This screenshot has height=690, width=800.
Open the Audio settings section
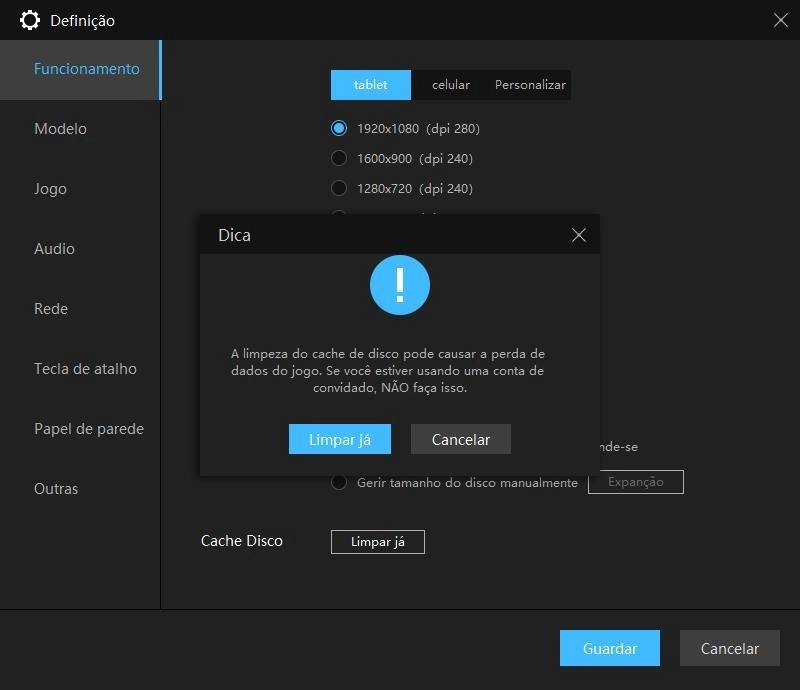click(54, 248)
